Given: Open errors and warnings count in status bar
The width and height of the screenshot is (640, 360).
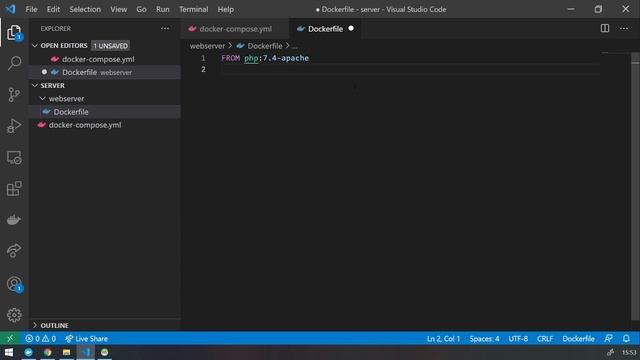Looking at the screenshot, I should pos(40,338).
